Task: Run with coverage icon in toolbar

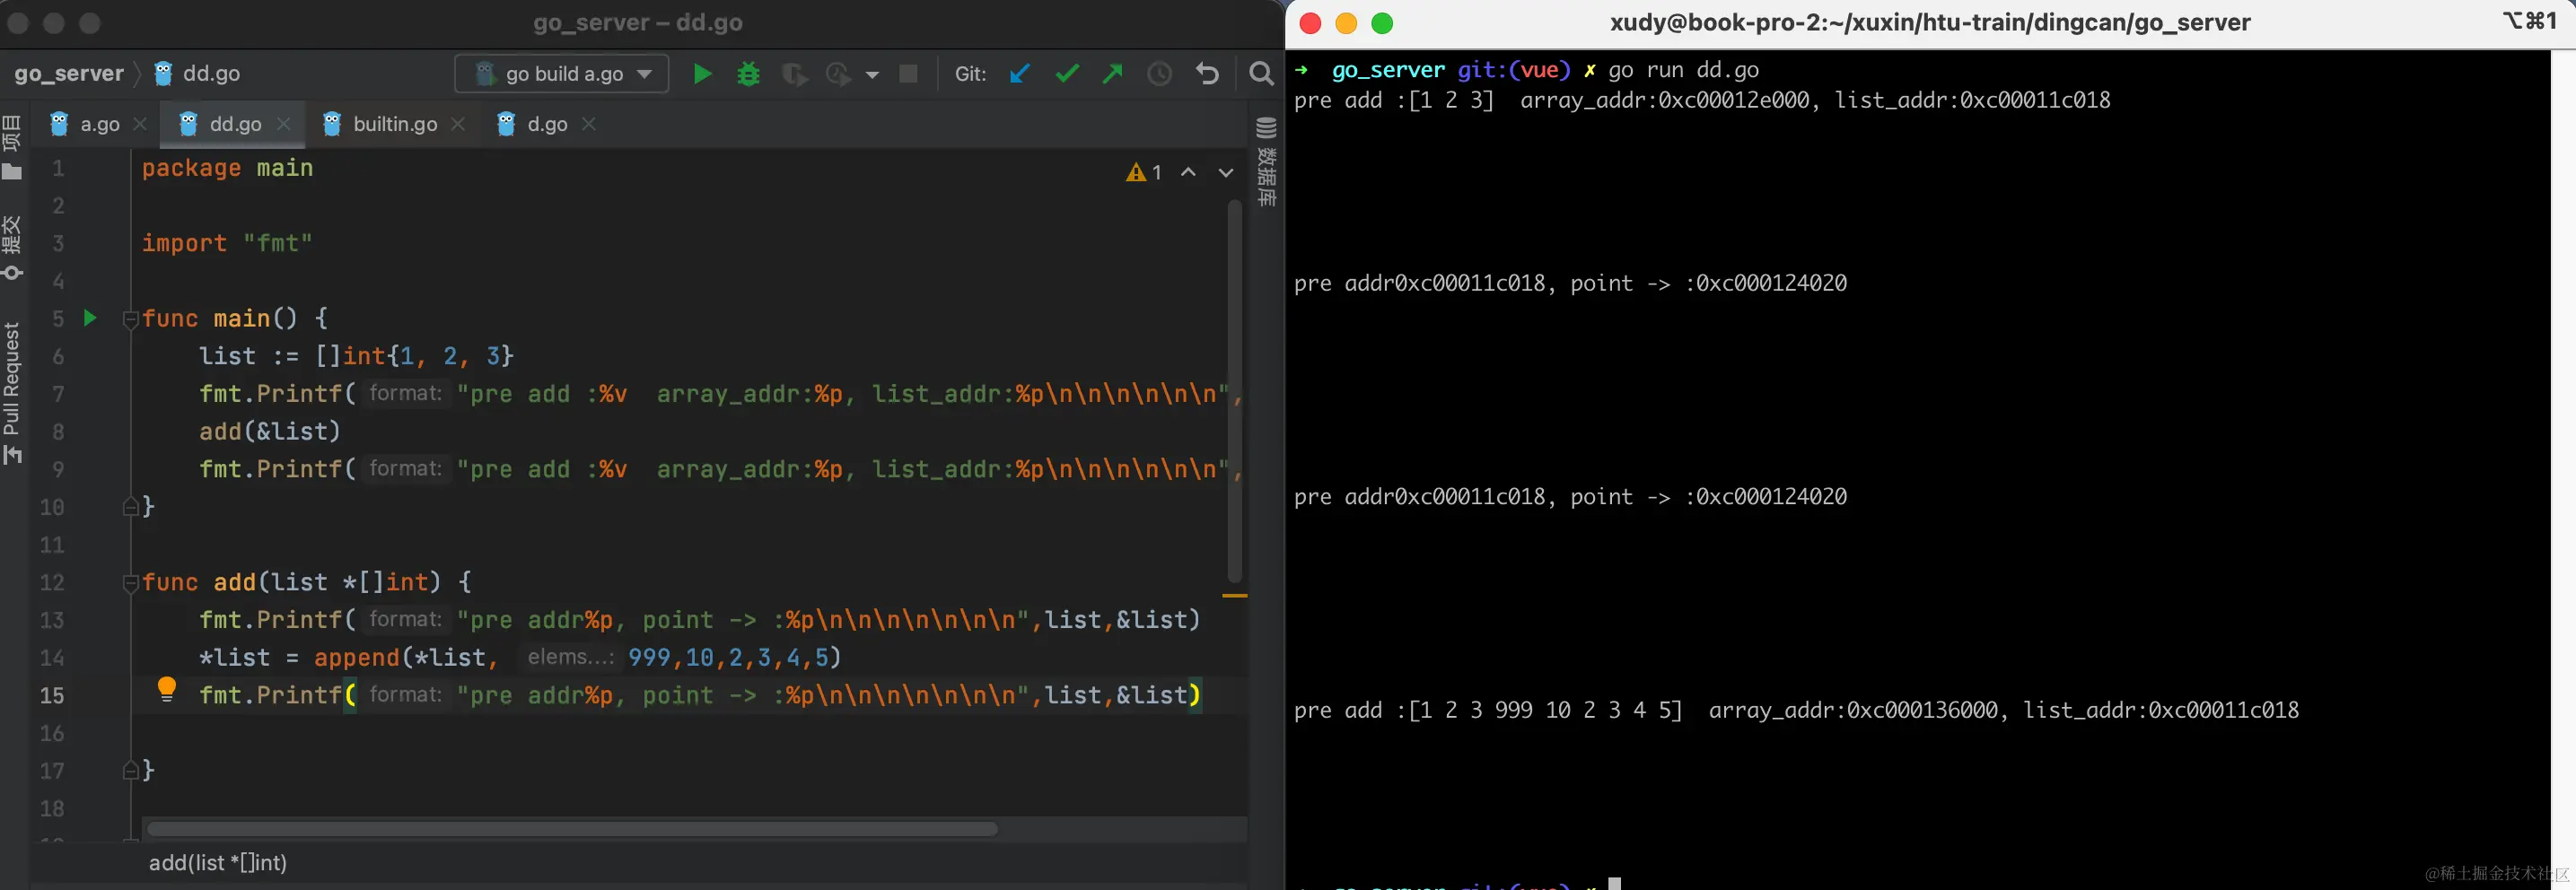Action: coord(795,74)
